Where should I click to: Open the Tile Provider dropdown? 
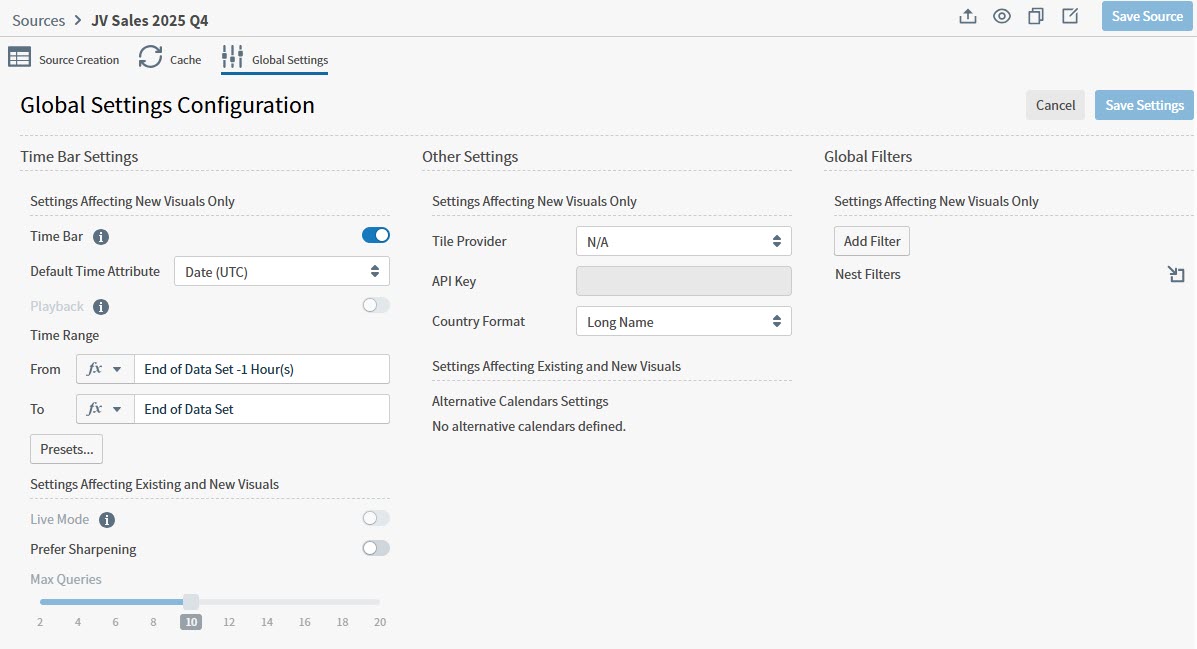pos(683,240)
